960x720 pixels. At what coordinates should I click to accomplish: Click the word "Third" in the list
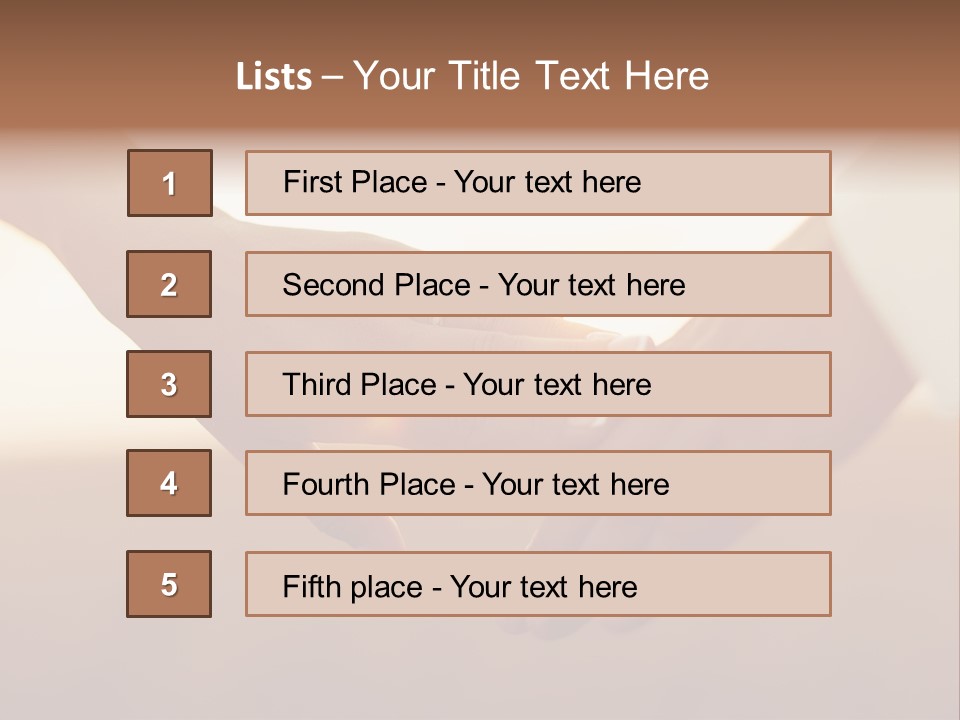pyautogui.click(x=320, y=385)
